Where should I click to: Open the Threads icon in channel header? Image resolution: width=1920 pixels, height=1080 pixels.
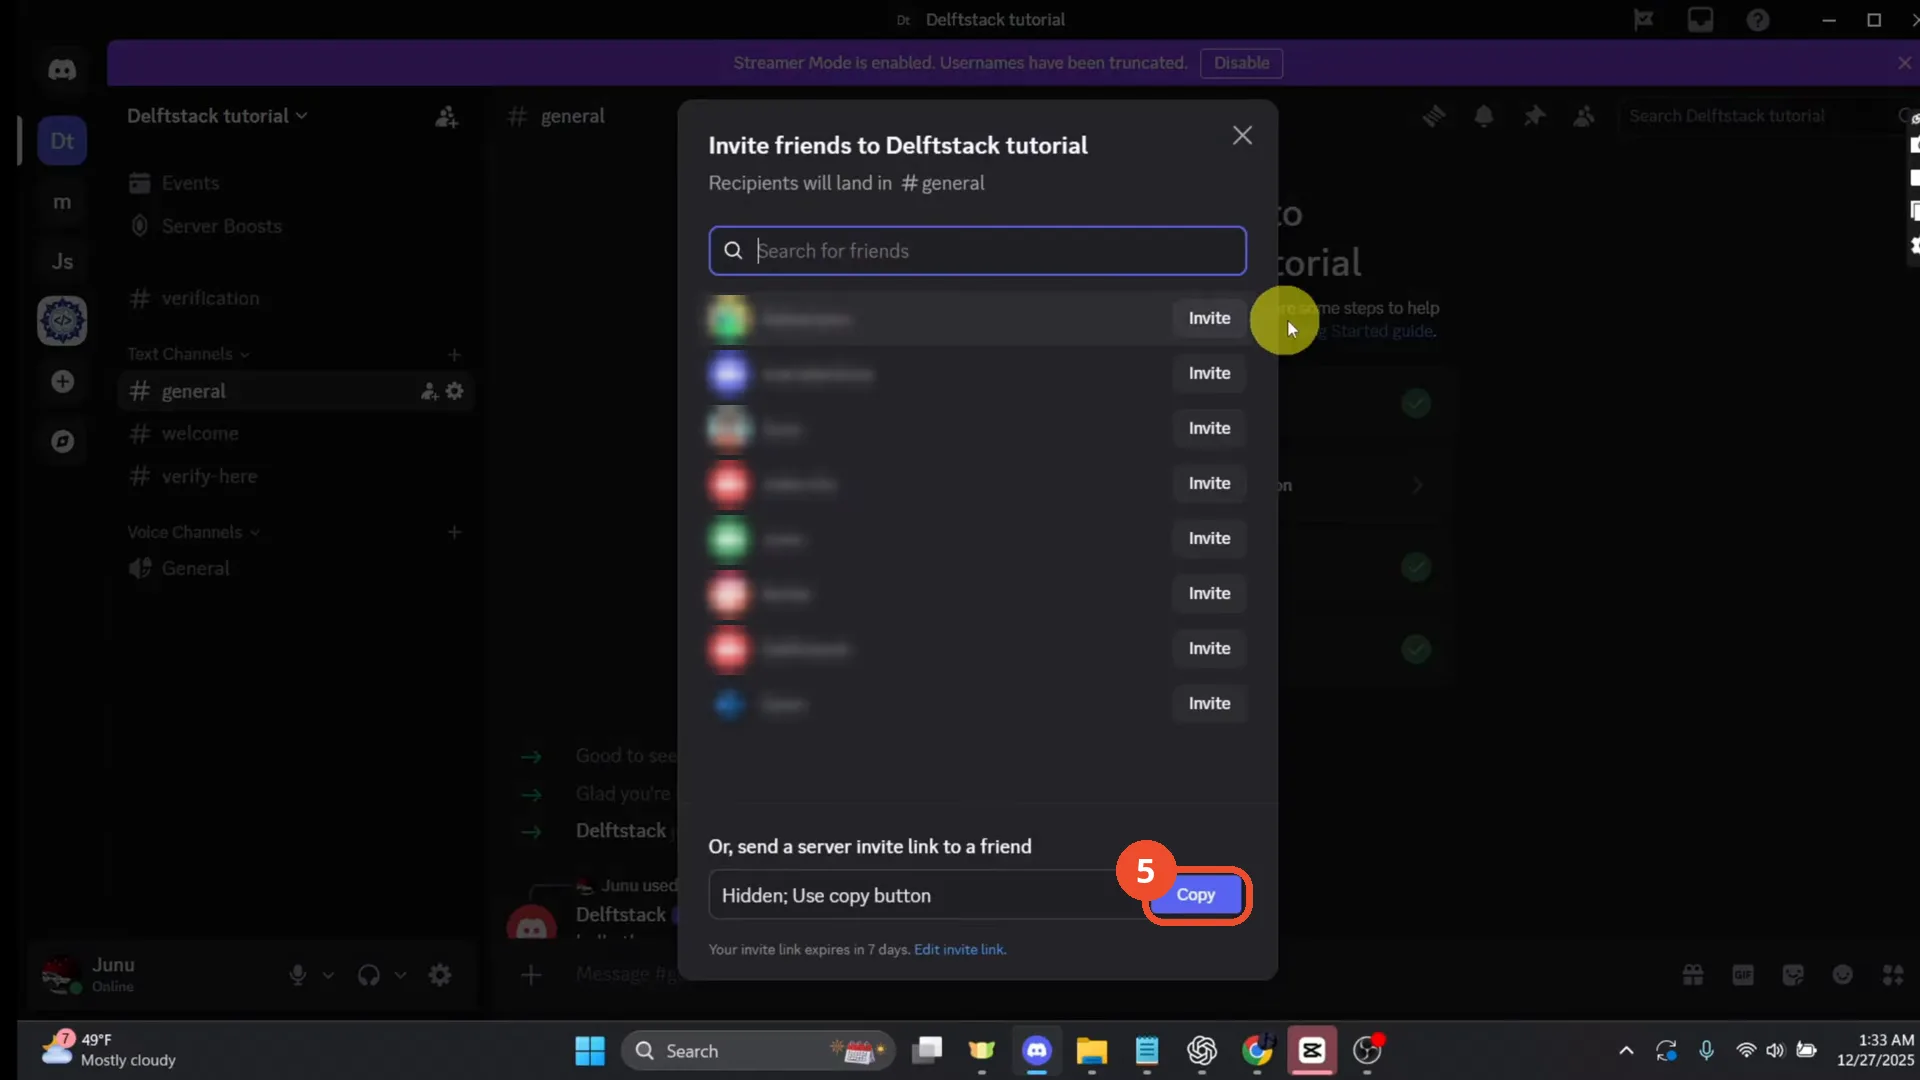(1434, 116)
